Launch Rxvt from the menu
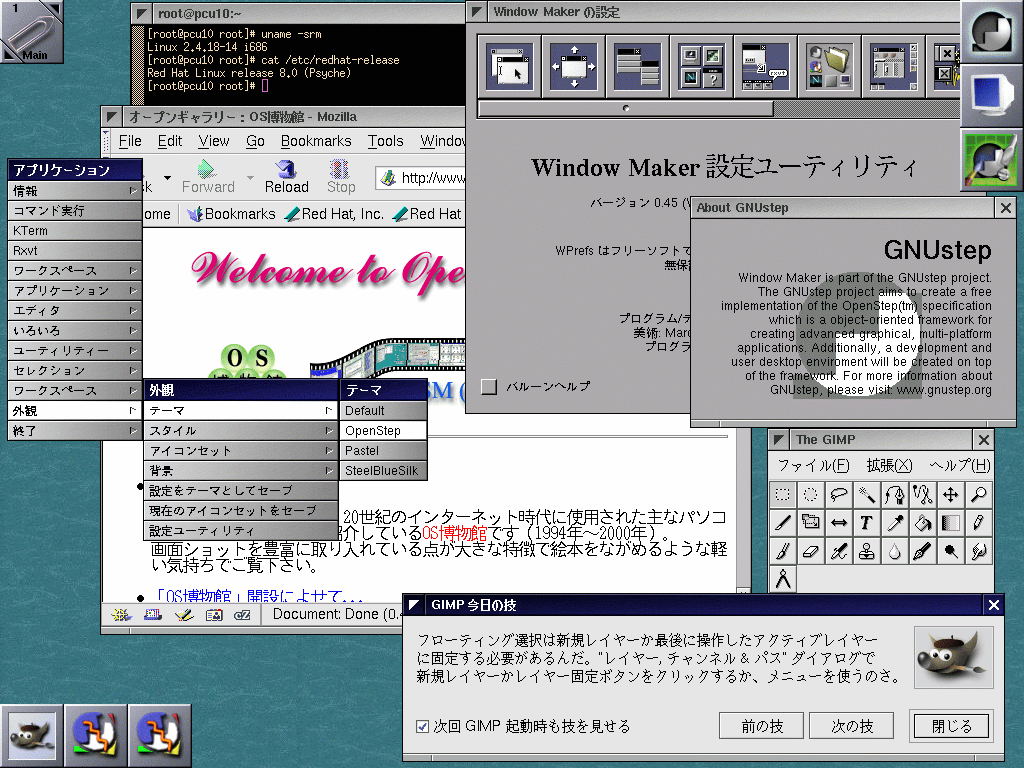Viewport: 1024px width, 768px height. pyautogui.click(x=74, y=251)
